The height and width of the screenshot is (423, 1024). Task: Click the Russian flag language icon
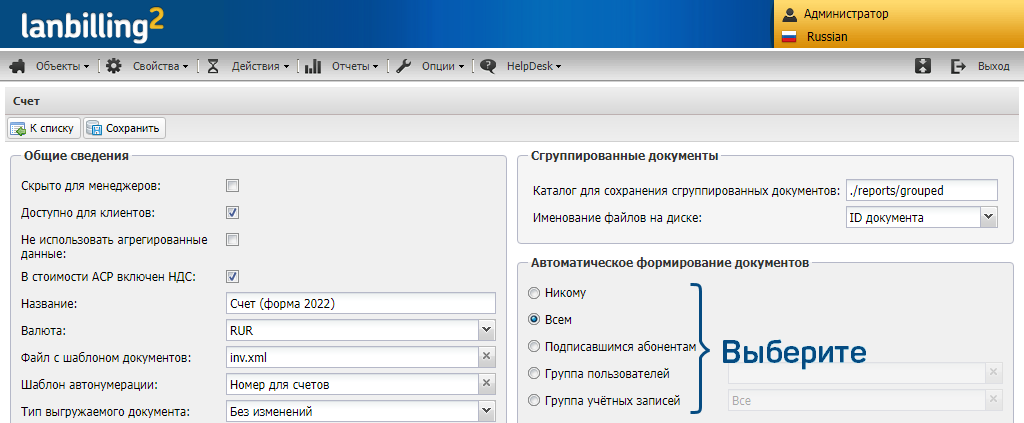pyautogui.click(x=789, y=36)
